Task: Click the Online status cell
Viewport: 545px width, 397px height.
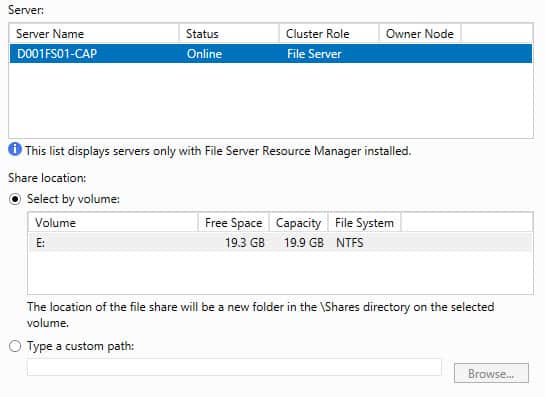Action: click(x=204, y=54)
